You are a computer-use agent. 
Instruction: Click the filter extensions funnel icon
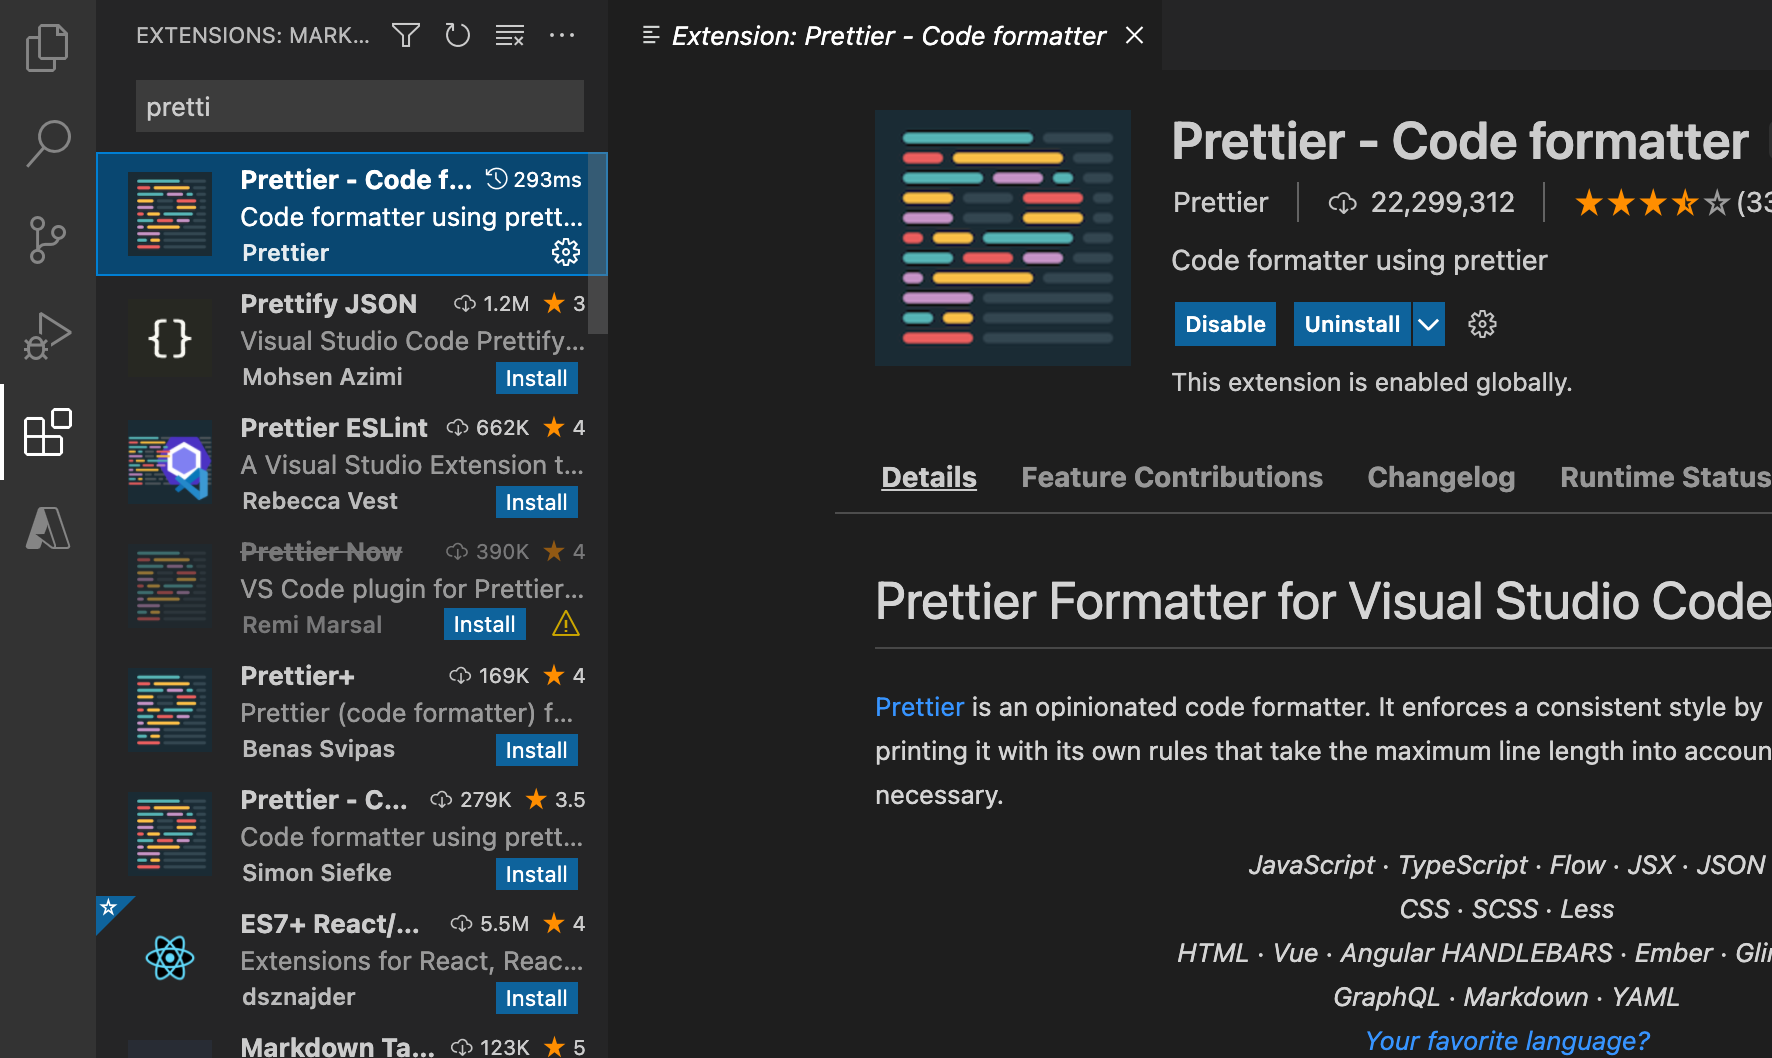pyautogui.click(x=405, y=36)
